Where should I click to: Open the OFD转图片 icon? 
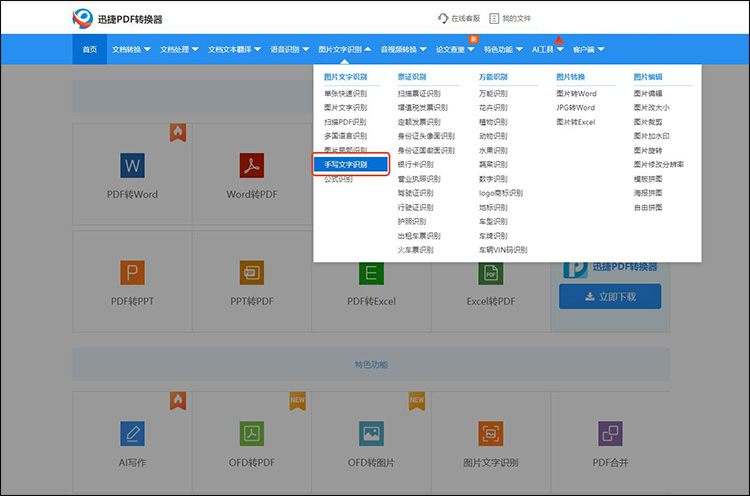371,433
